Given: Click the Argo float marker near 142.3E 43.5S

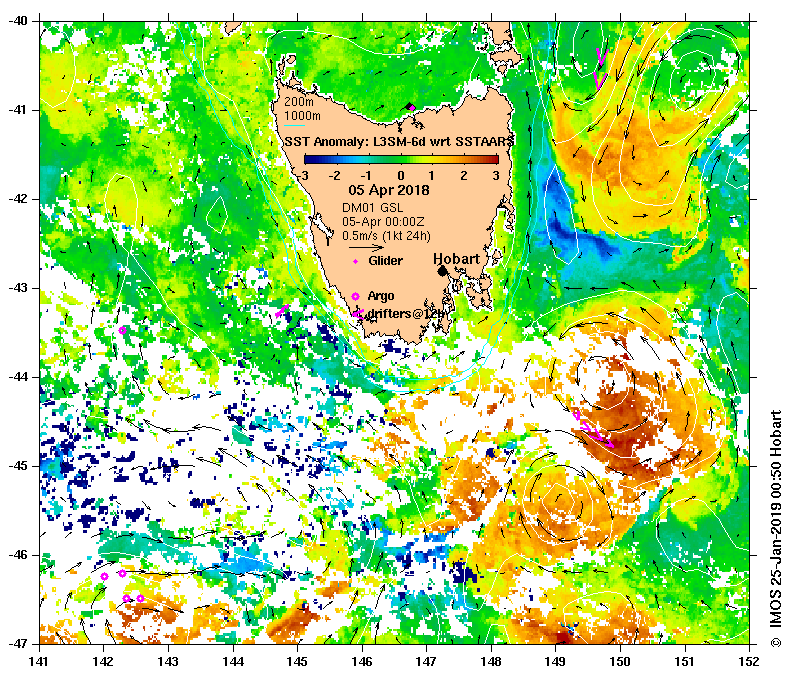Looking at the screenshot, I should tap(122, 330).
